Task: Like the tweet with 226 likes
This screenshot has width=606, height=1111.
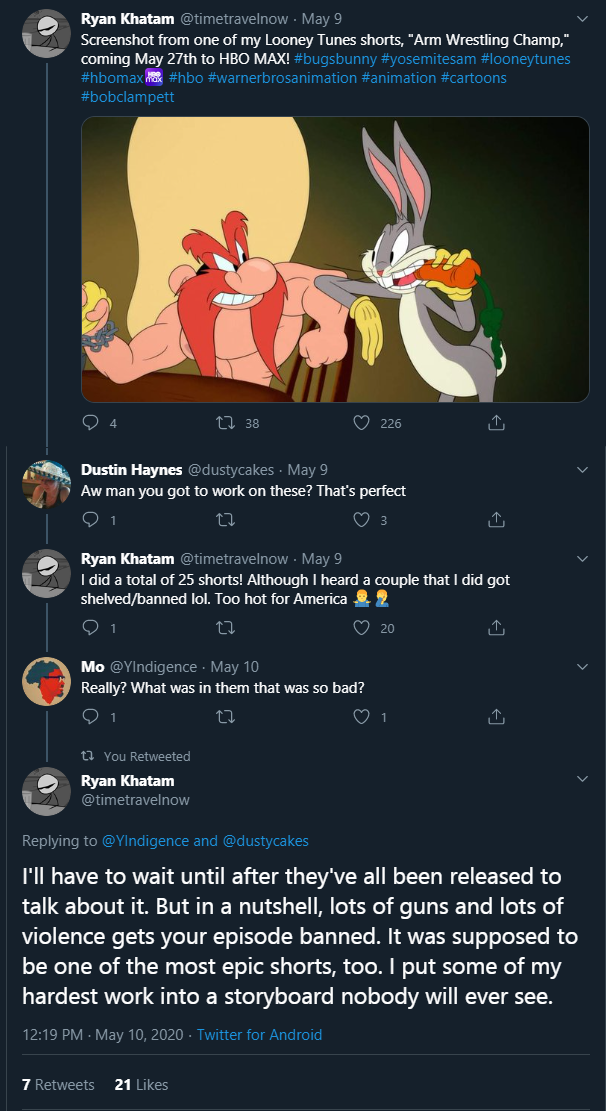Action: tap(363, 423)
